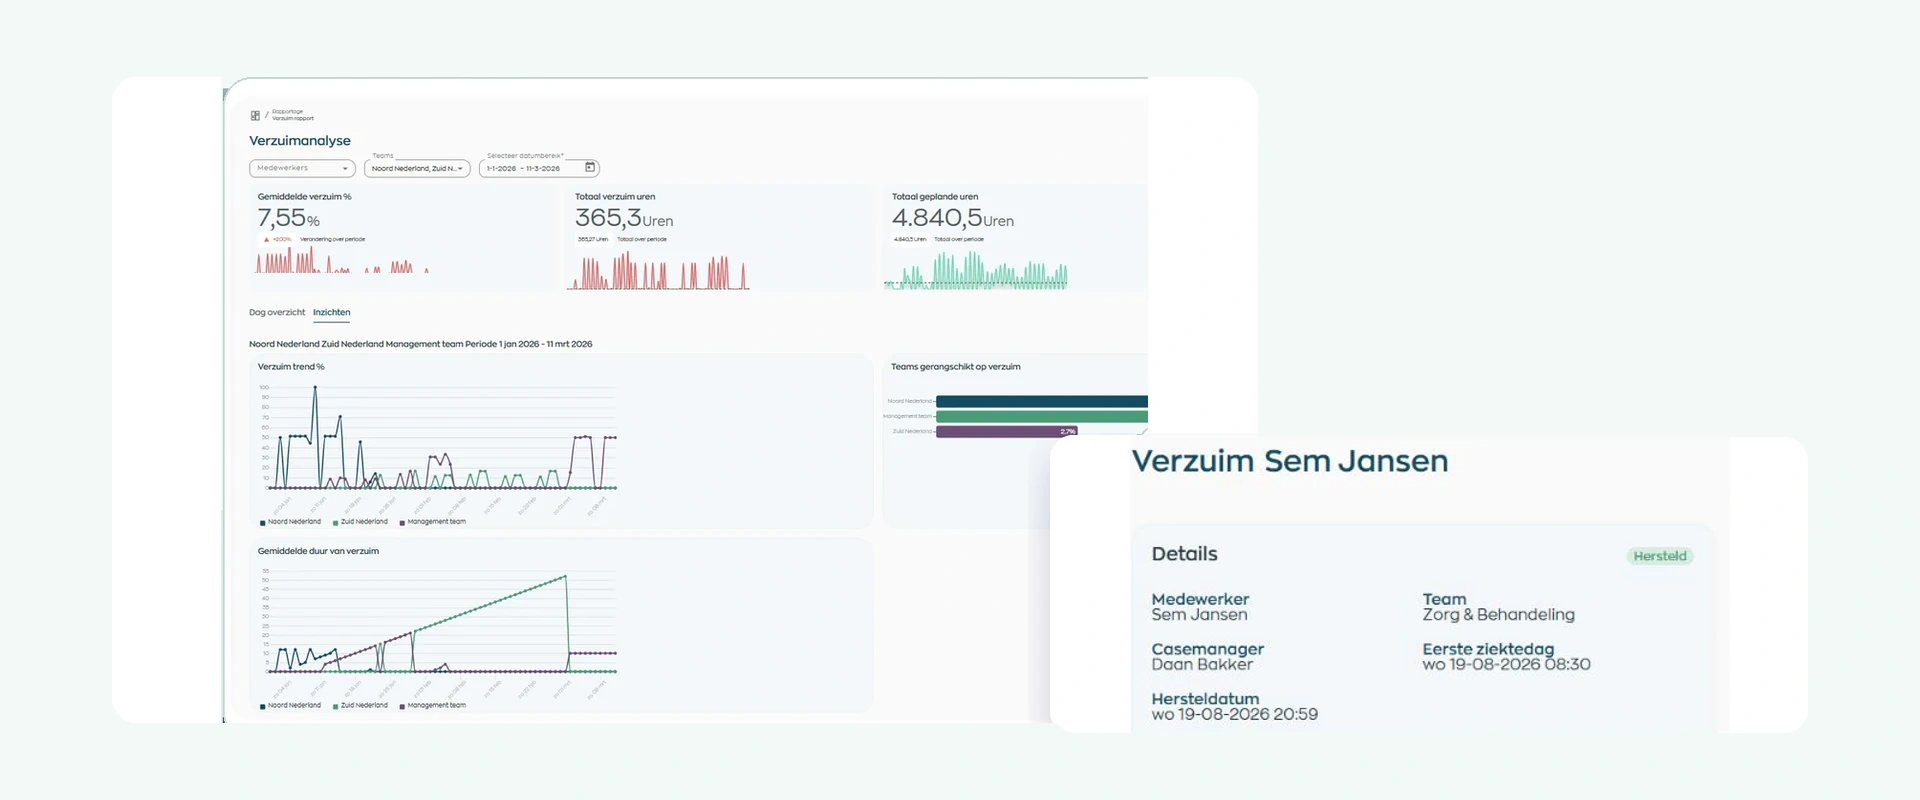Toggle Management team legend in Gemiddelde duur chart
1920x800 pixels.
tap(433, 706)
